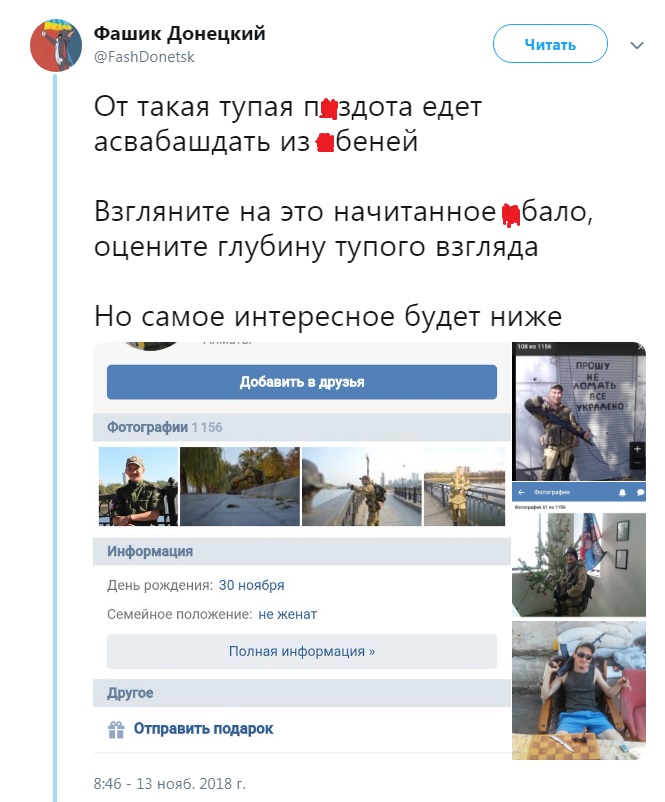Open the tweet options chevron menu
Image resolution: width=665 pixels, height=802 pixels.
click(x=637, y=46)
